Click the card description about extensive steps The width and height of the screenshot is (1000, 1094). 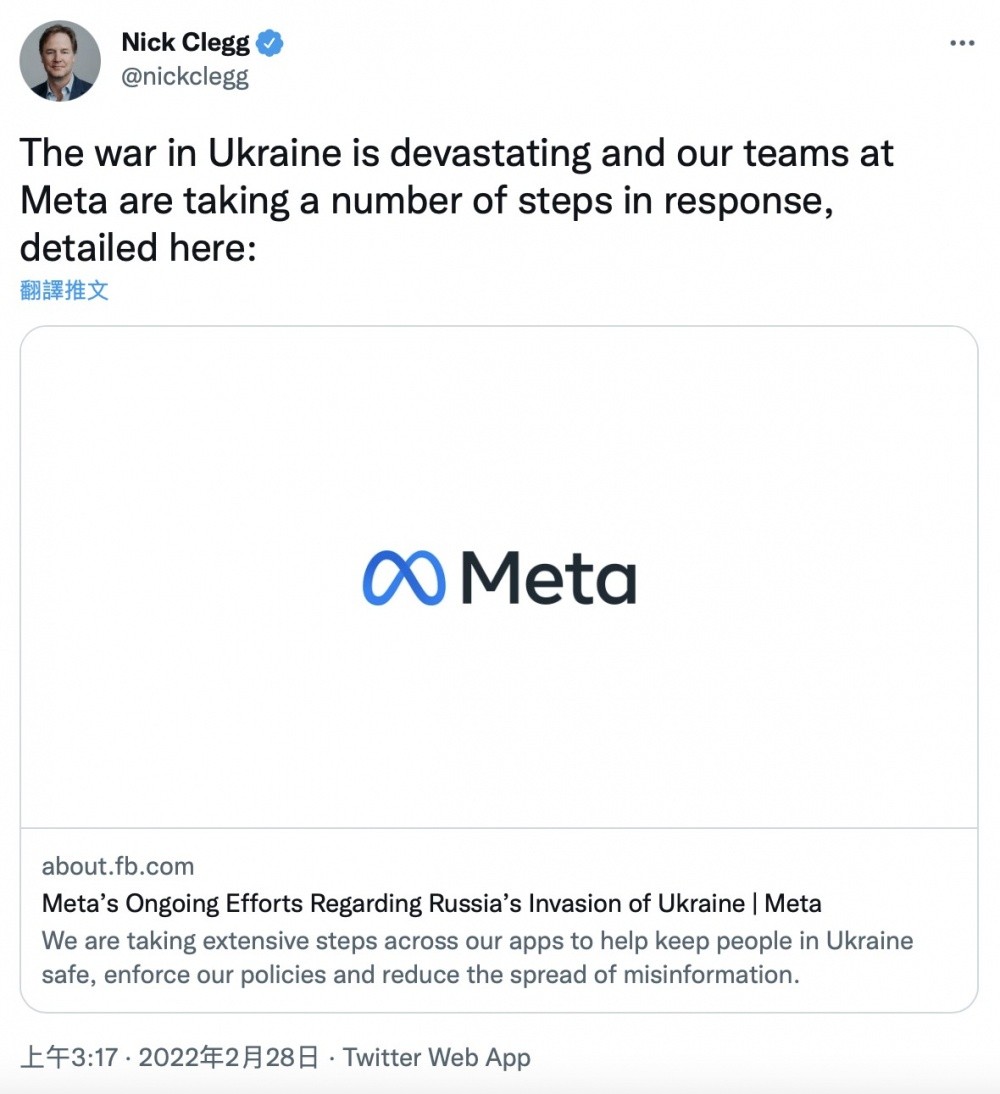point(477,941)
